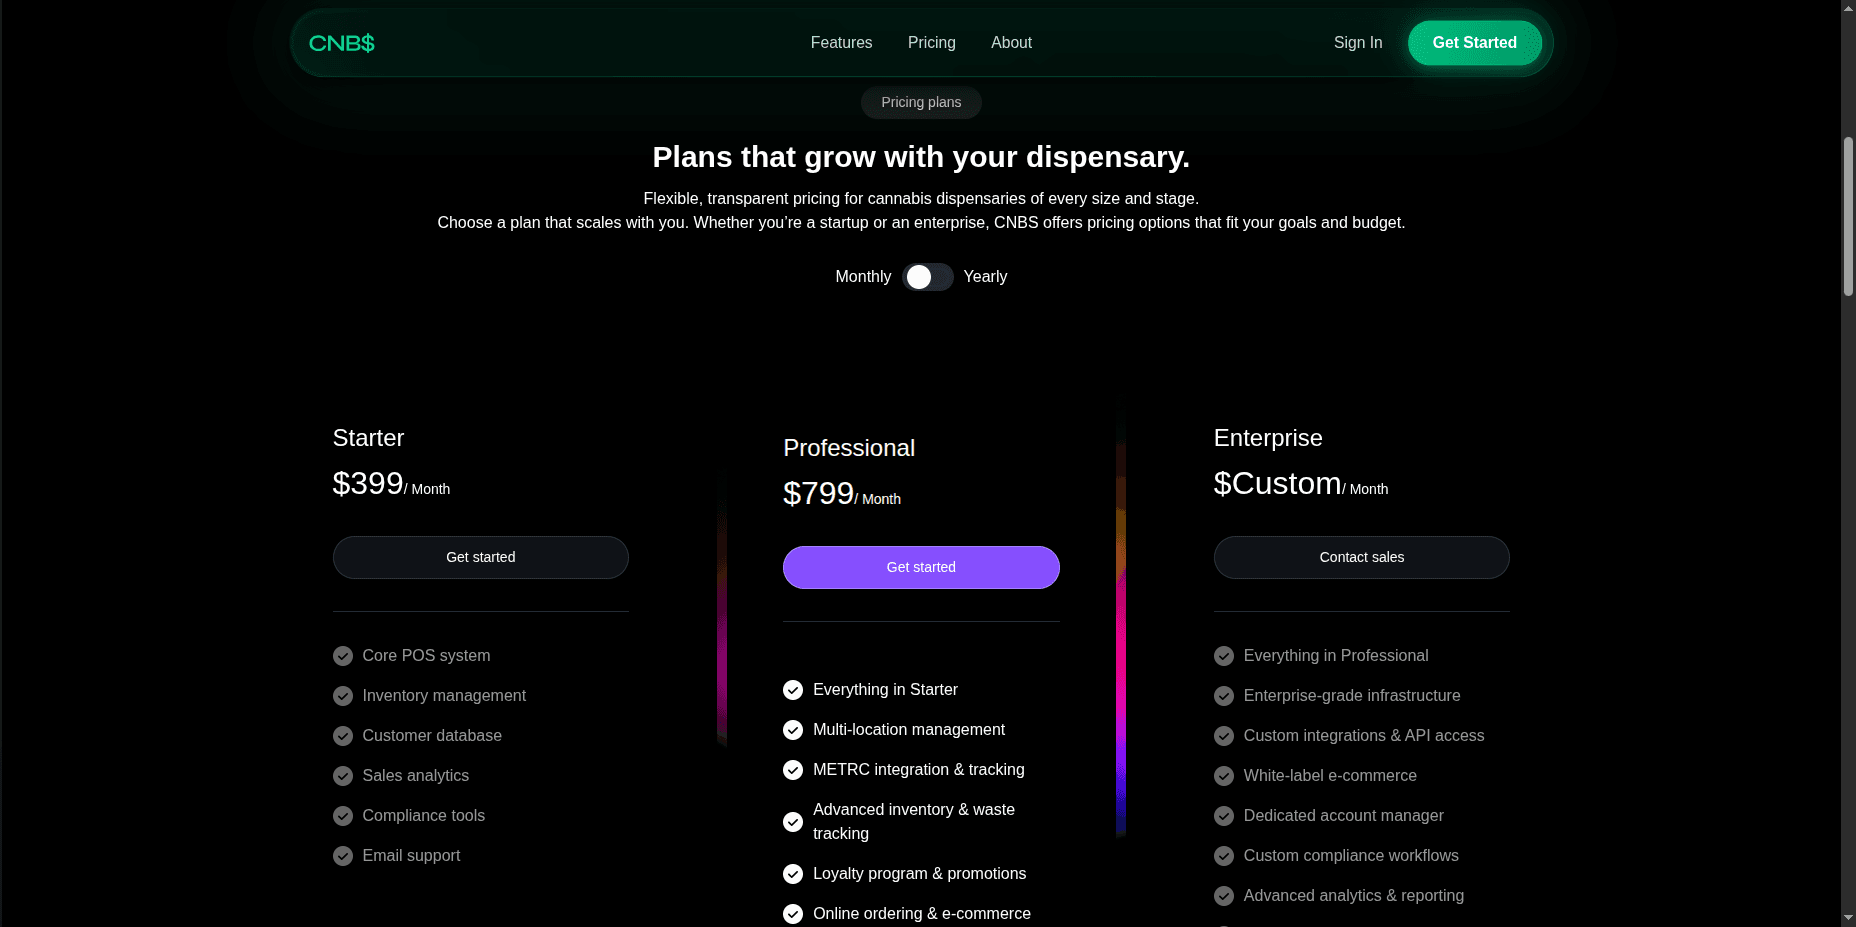Open the About nav link
The width and height of the screenshot is (1856, 927).
(1011, 43)
